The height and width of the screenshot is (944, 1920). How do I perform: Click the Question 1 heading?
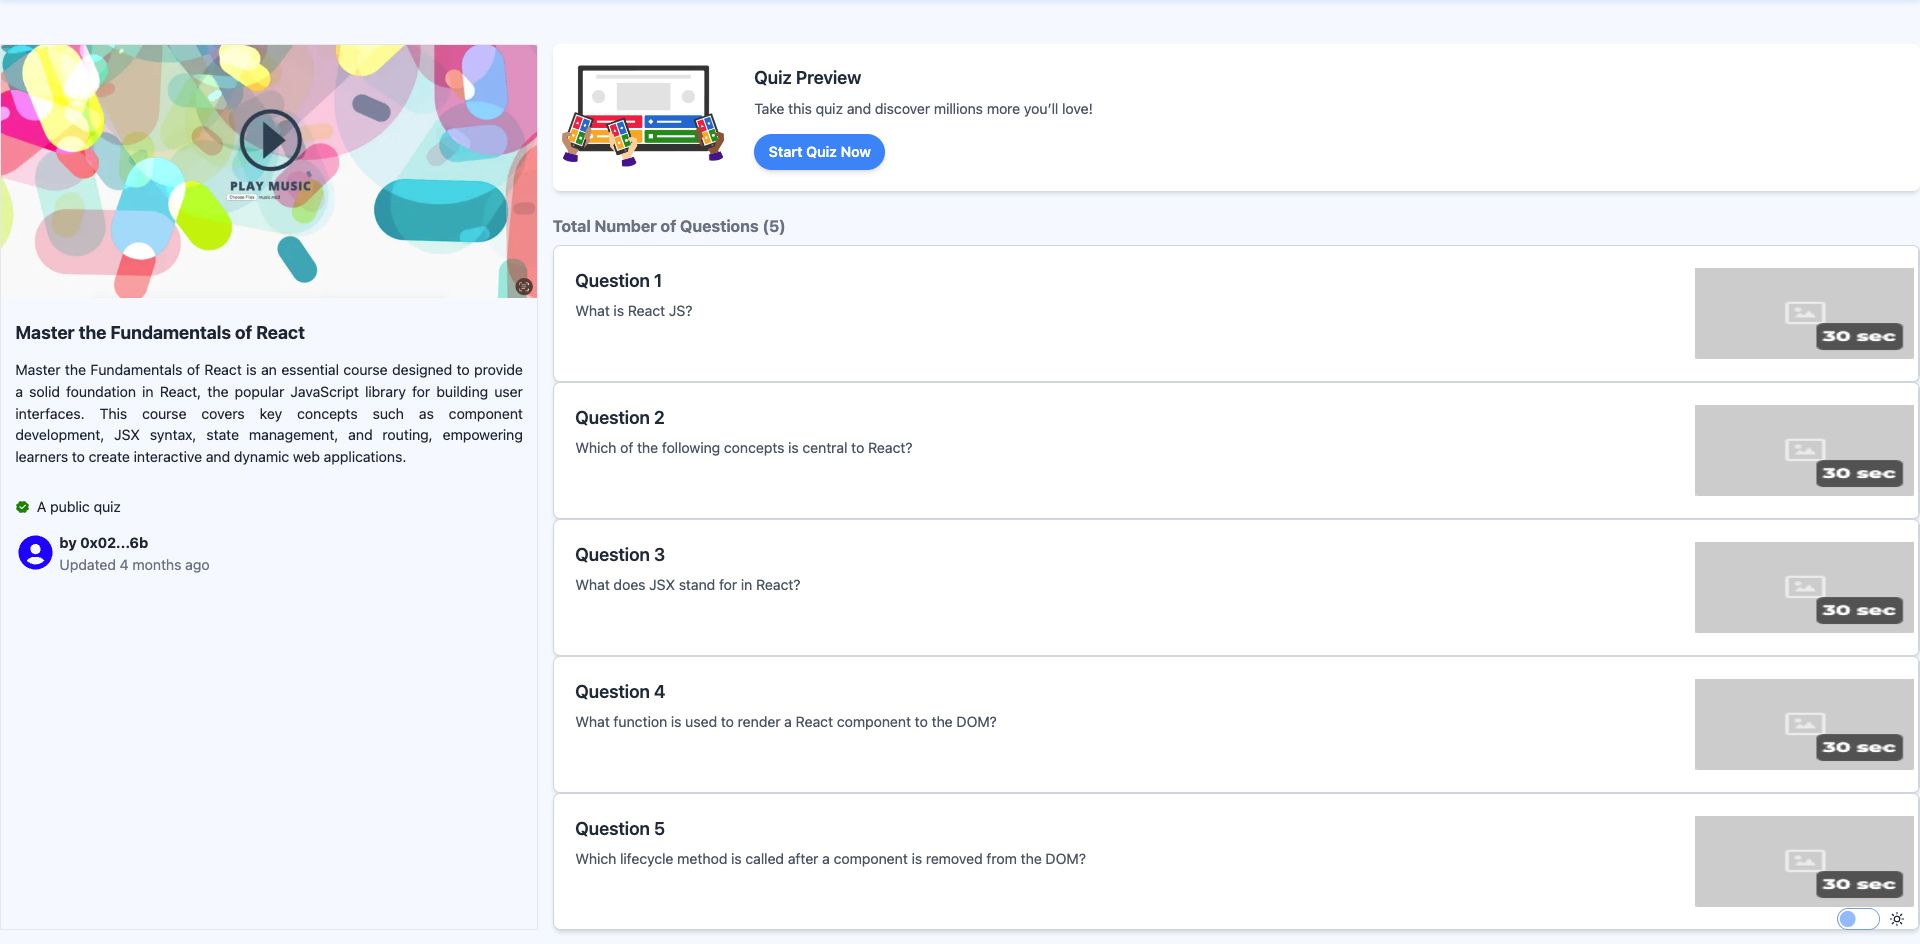coord(618,281)
